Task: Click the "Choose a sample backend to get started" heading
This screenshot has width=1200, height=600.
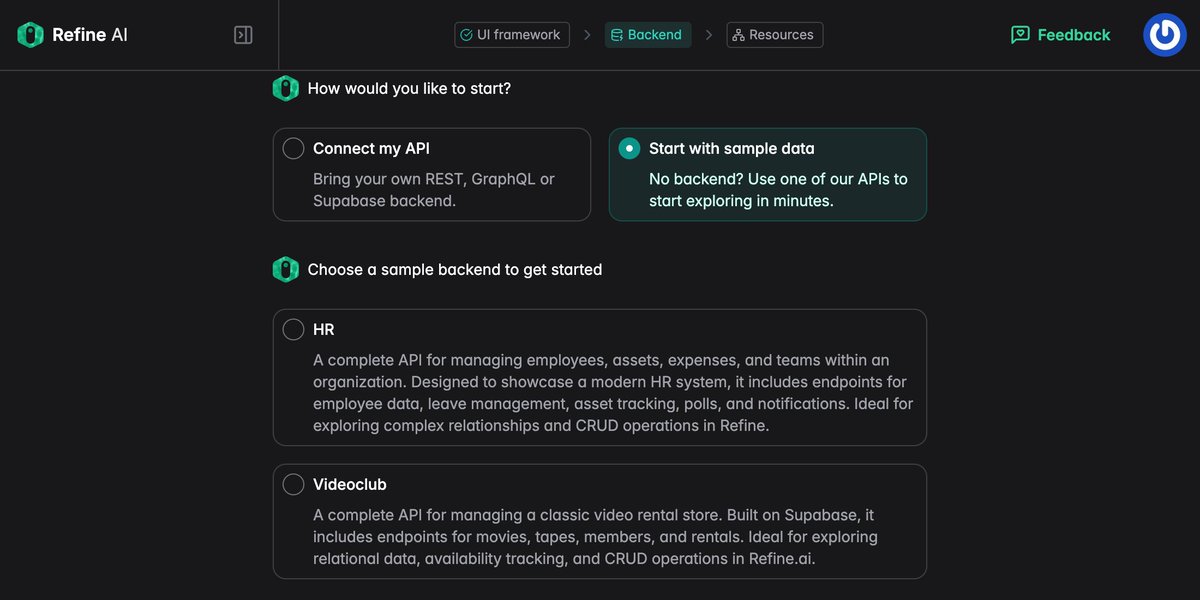Action: point(455,269)
